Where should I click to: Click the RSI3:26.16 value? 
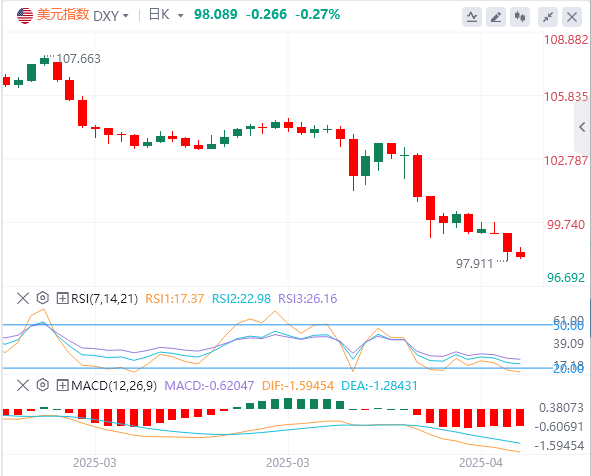tap(308, 298)
